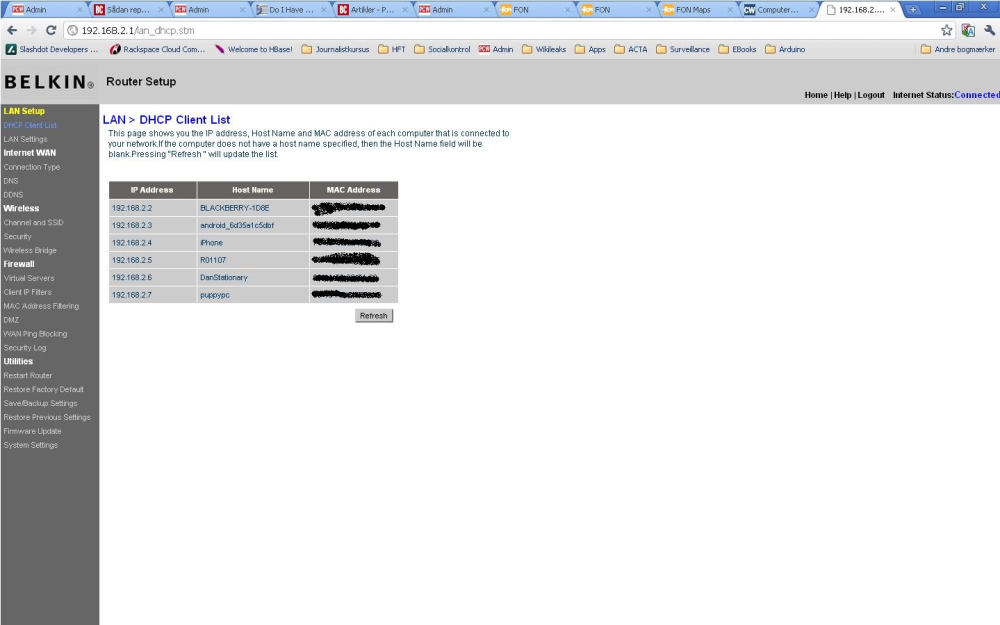Expand the Andre bogmærker folder
1000x625 pixels.
tap(957, 49)
